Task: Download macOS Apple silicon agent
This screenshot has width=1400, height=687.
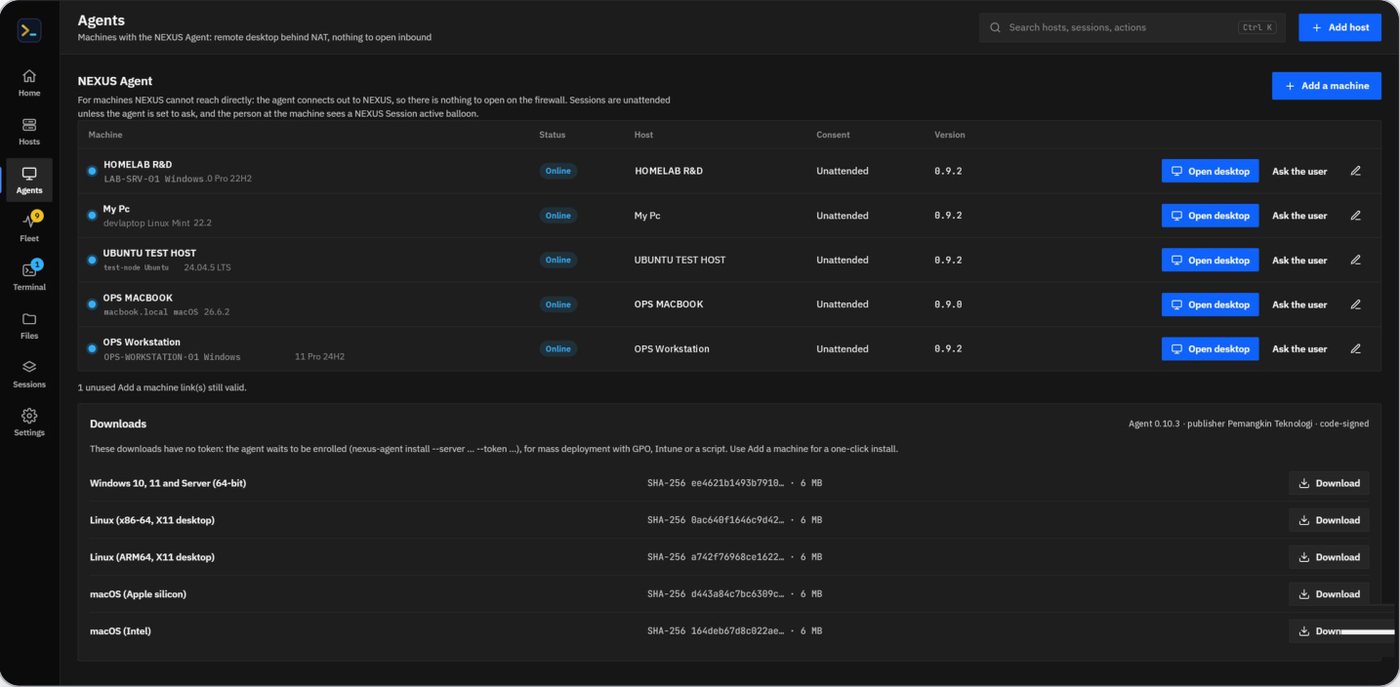Action: point(1329,594)
